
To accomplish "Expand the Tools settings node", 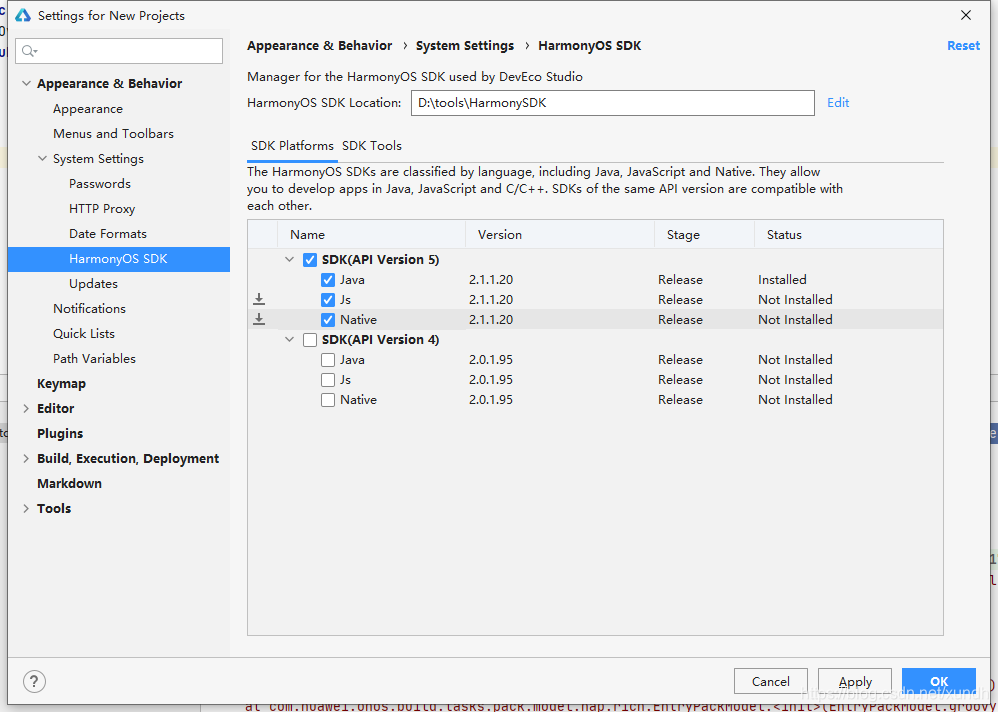I will point(26,508).
